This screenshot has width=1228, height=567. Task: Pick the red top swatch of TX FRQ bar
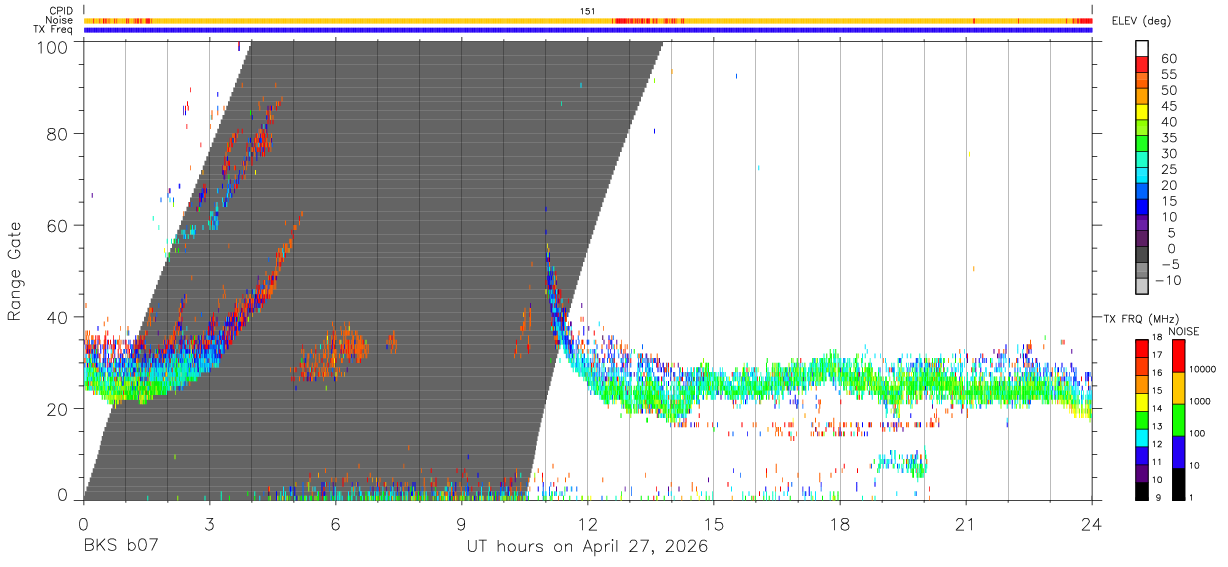1142,348
